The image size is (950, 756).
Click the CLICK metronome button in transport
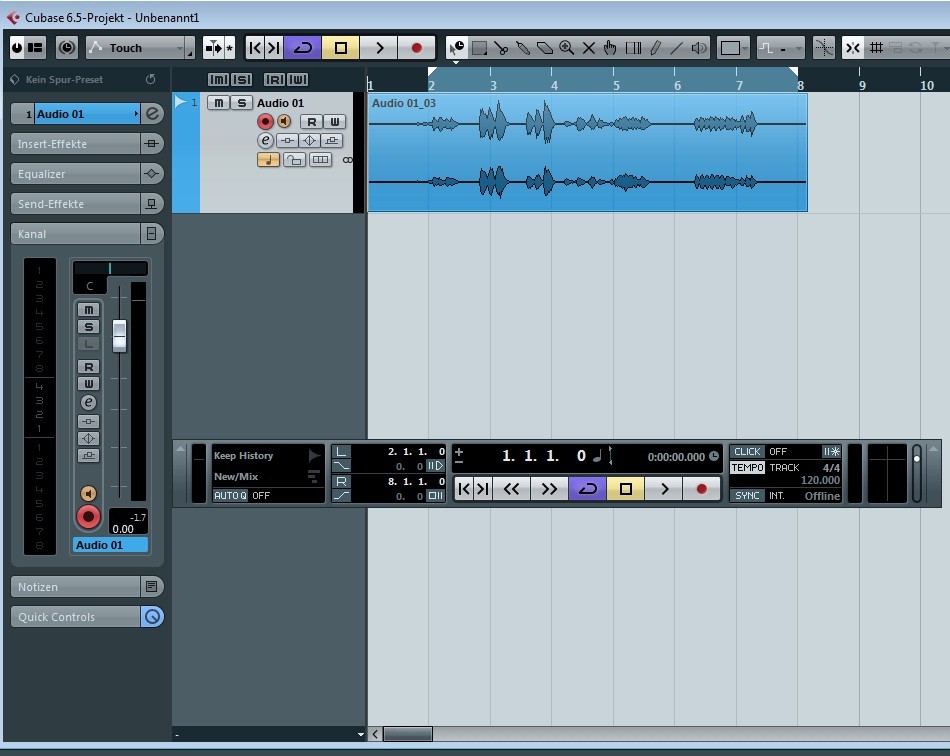click(747, 452)
